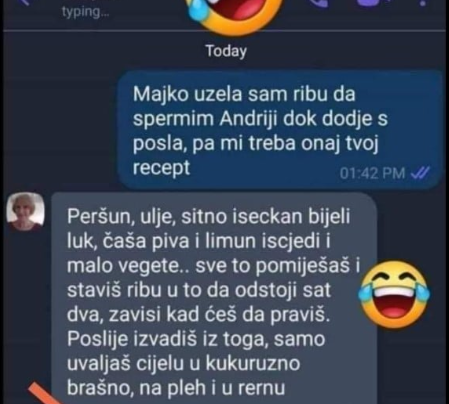
Task: Tap the word "recept" in the sent message
Action: [x=161, y=167]
